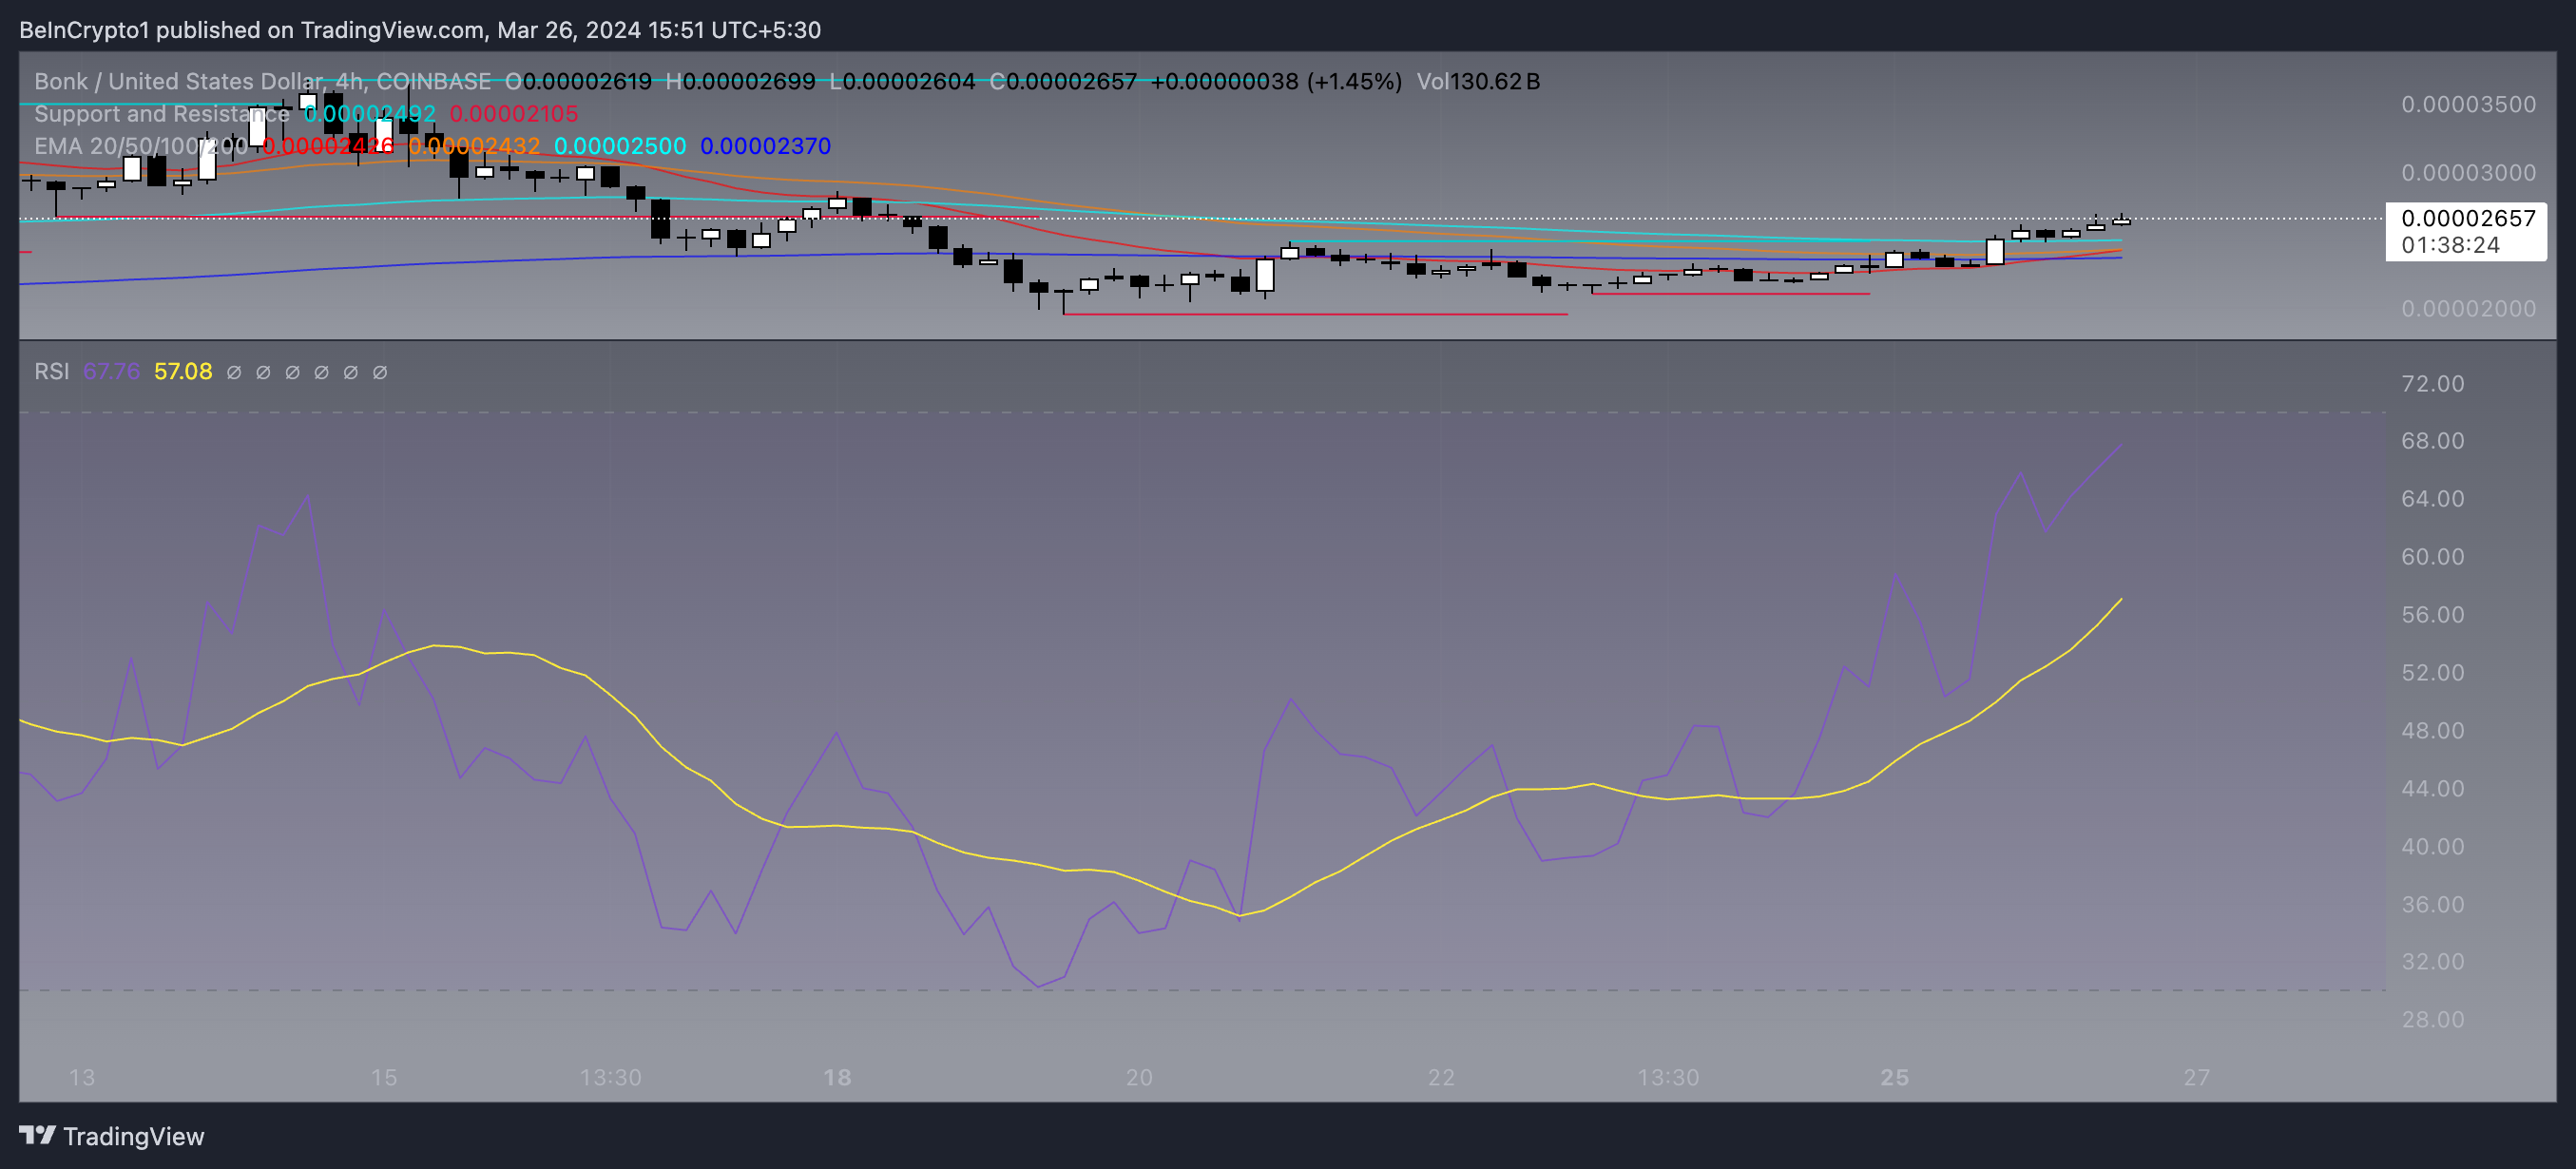Select the RSI indicator legend label

(51, 372)
